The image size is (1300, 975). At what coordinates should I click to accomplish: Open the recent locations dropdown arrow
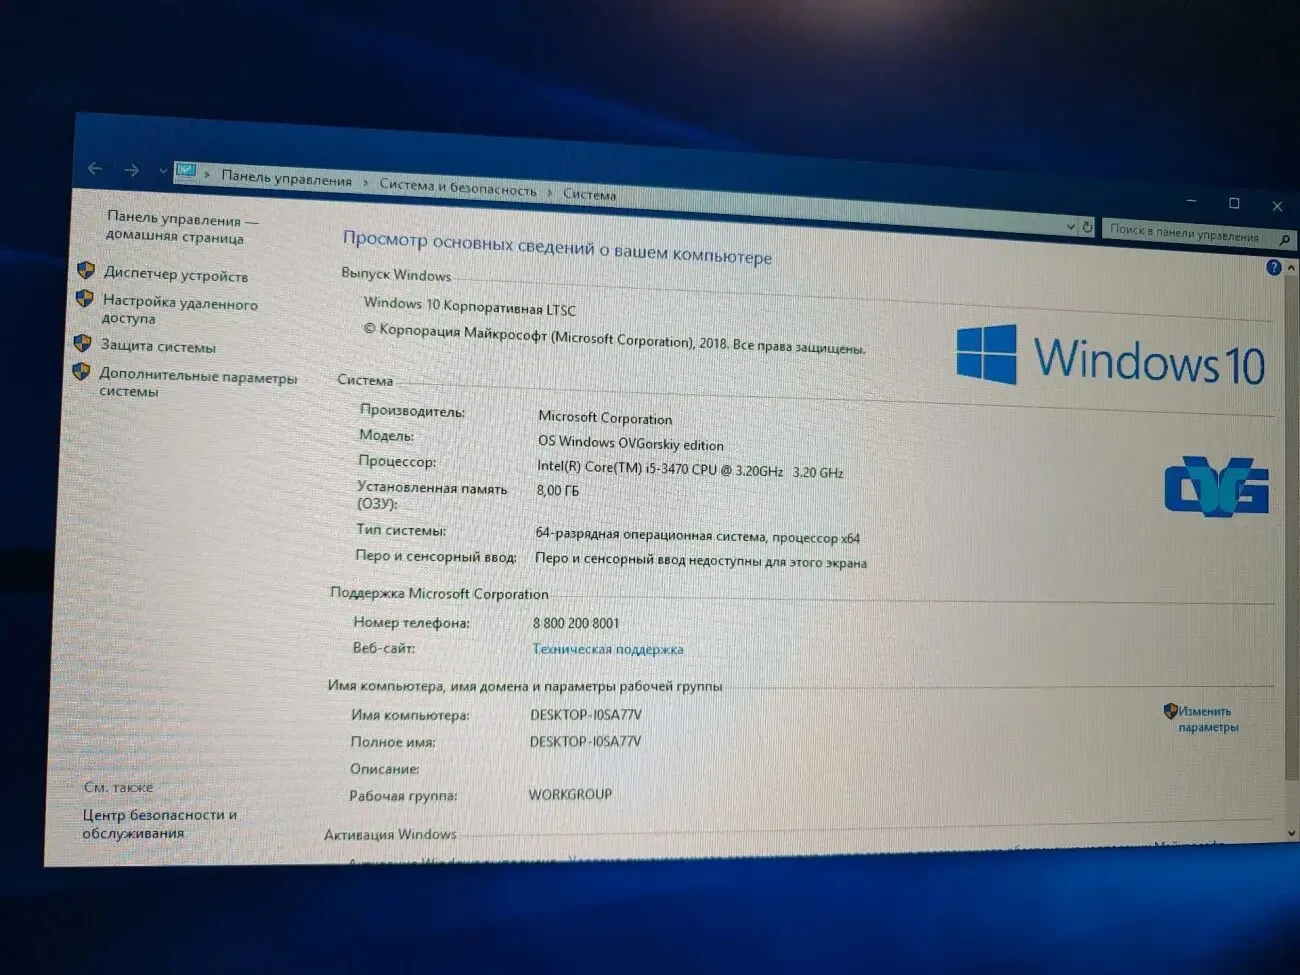(162, 171)
